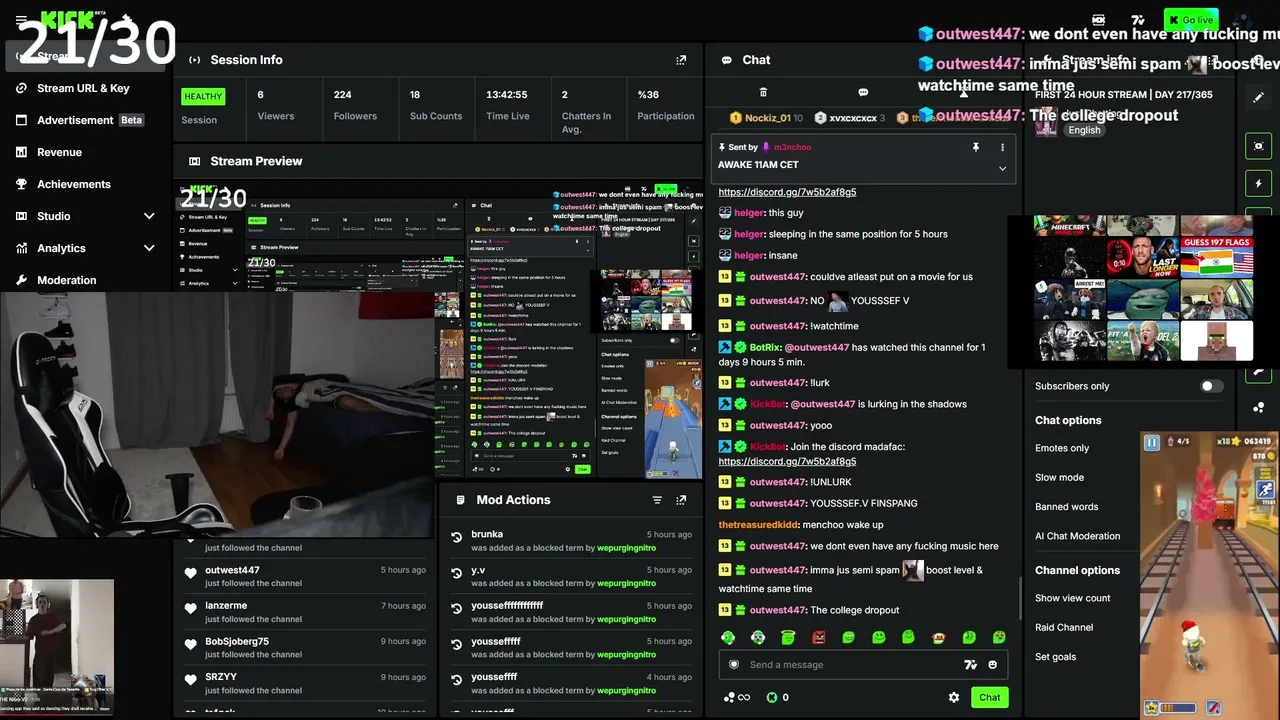
Task: Expand the Studio submenu chevron
Action: pyautogui.click(x=149, y=216)
